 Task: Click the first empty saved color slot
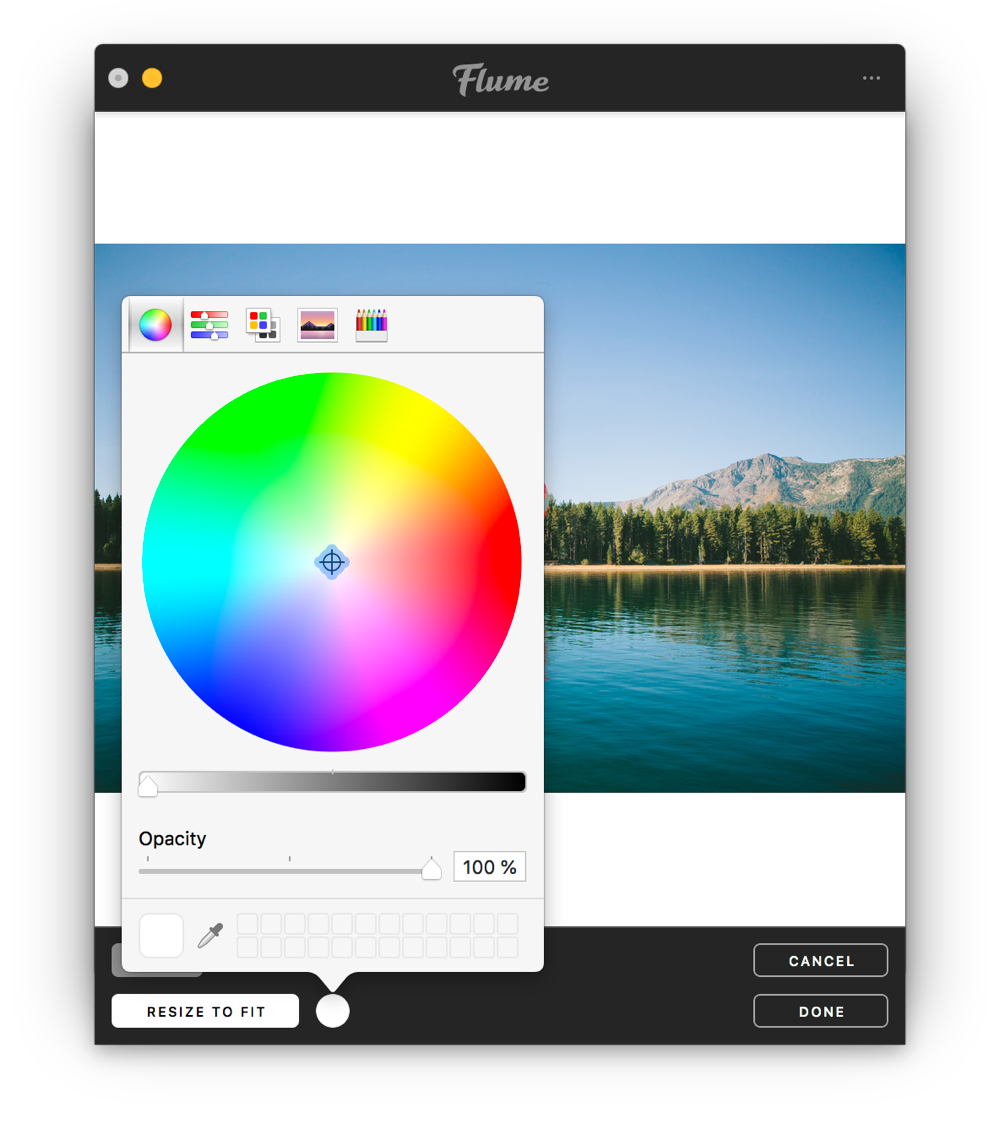[x=248, y=923]
